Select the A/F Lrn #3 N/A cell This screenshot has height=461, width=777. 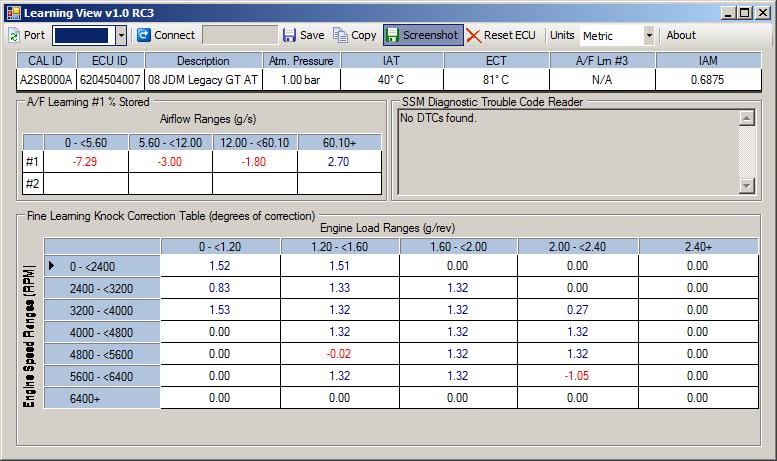coord(602,80)
